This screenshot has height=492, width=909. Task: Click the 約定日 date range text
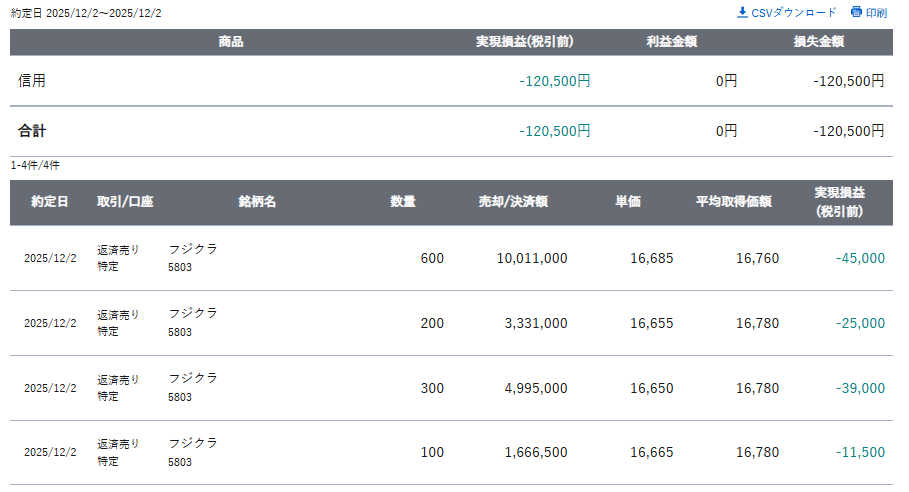pos(86,13)
